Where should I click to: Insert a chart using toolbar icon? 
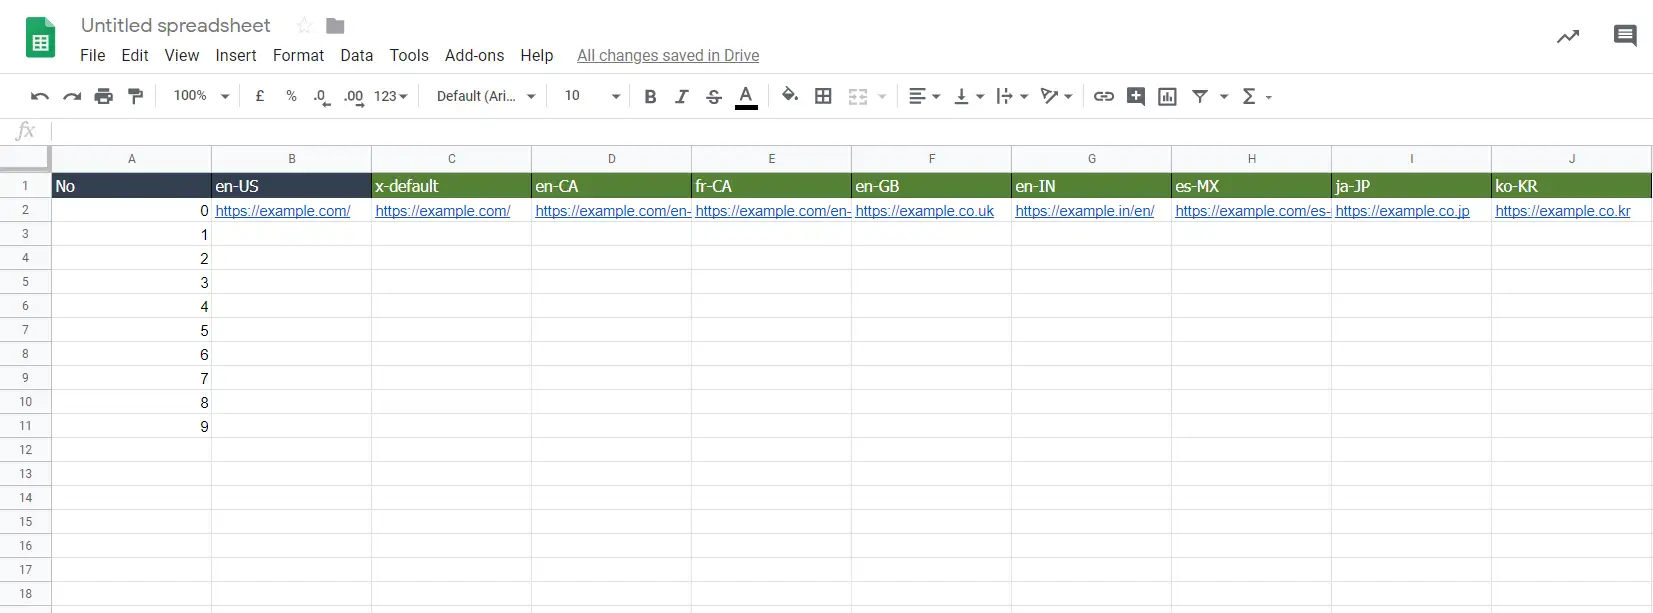click(1167, 96)
